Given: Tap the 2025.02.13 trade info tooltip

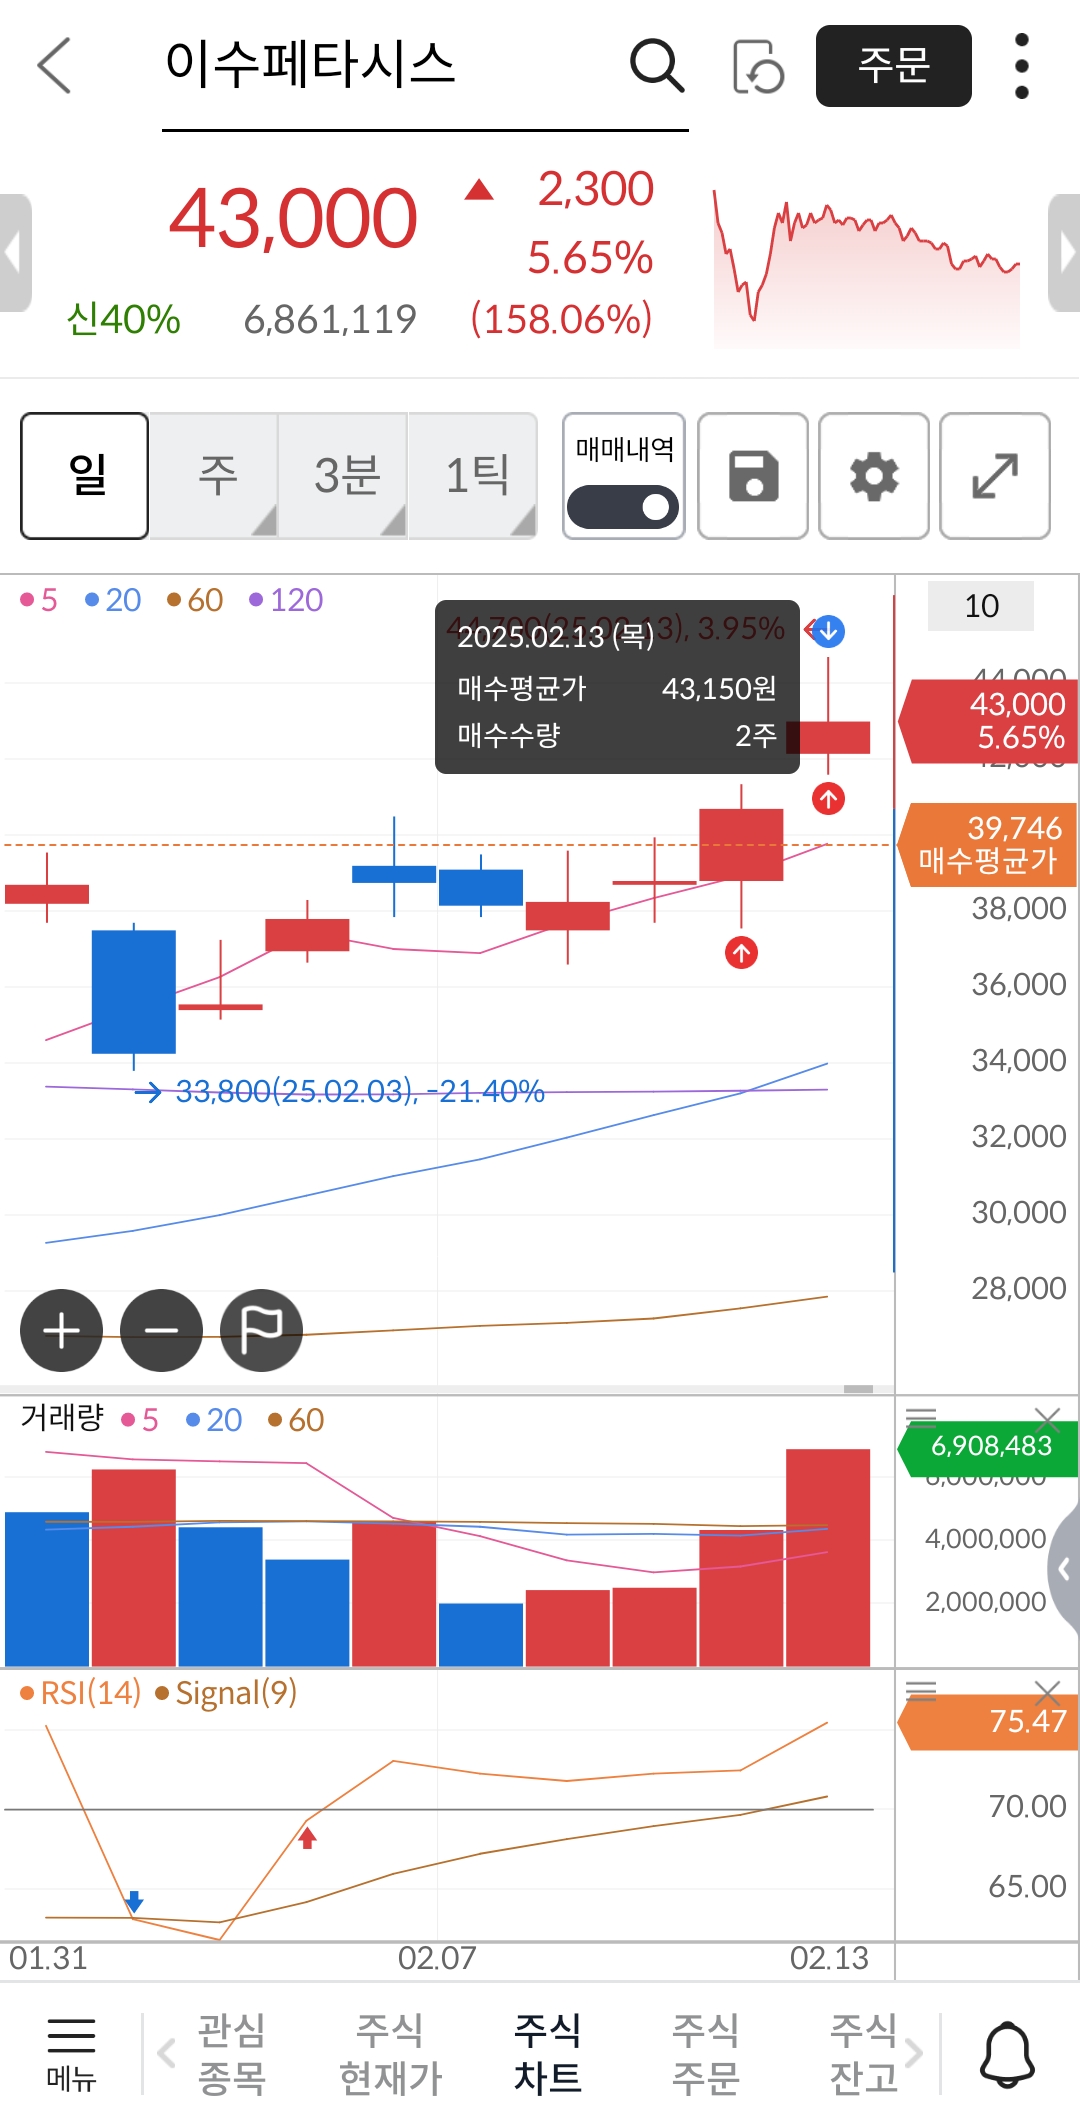Looking at the screenshot, I should tap(617, 687).
